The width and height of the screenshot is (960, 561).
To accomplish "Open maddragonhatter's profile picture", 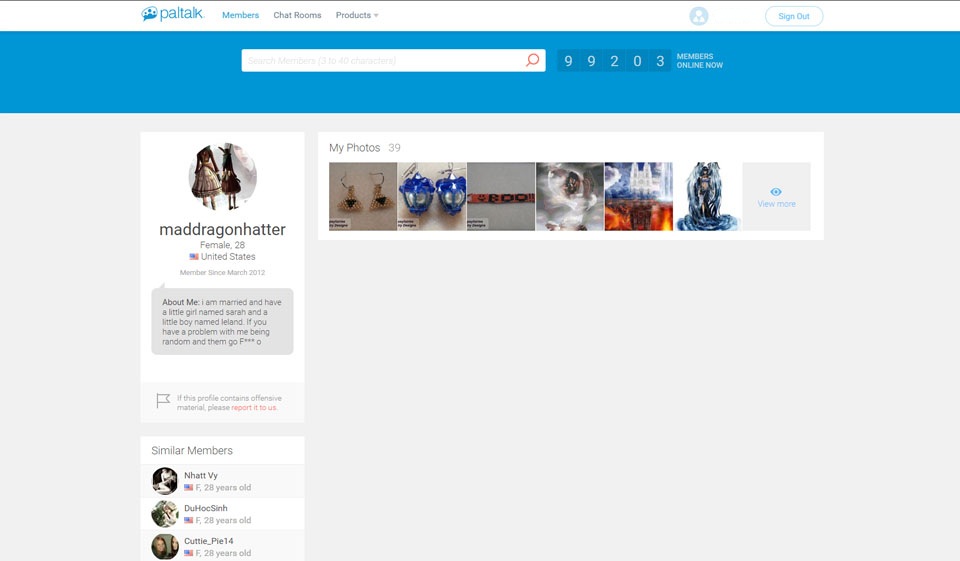I will point(222,177).
